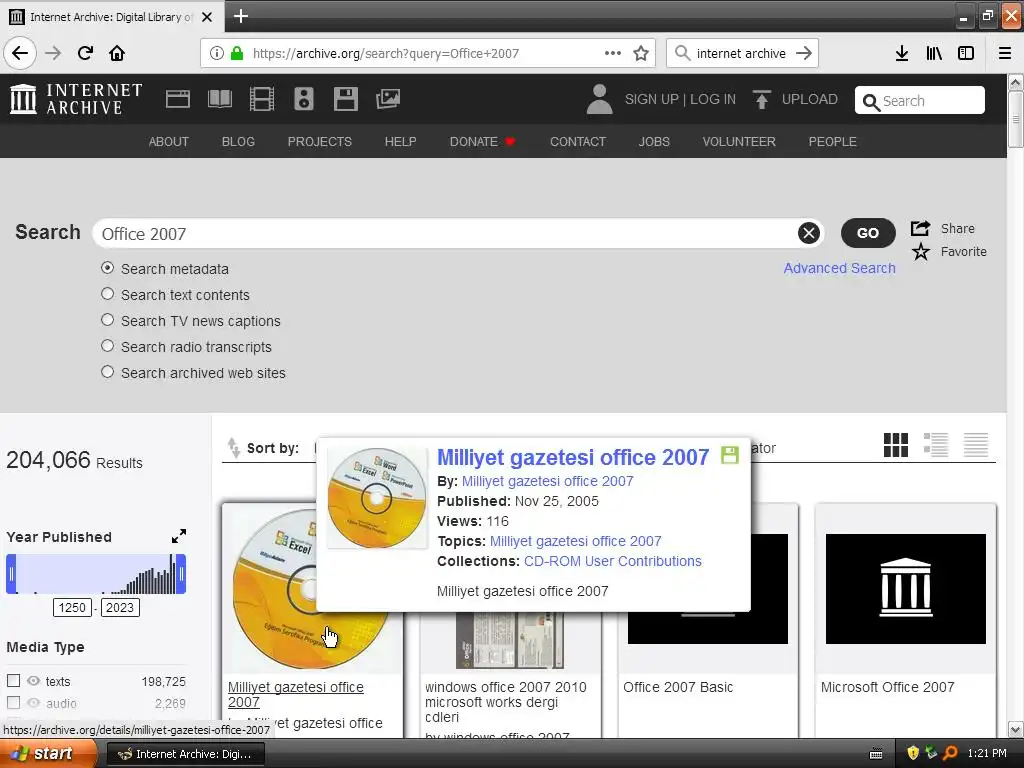1024x768 pixels.
Task: Go back with browser back arrow
Action: (x=20, y=53)
